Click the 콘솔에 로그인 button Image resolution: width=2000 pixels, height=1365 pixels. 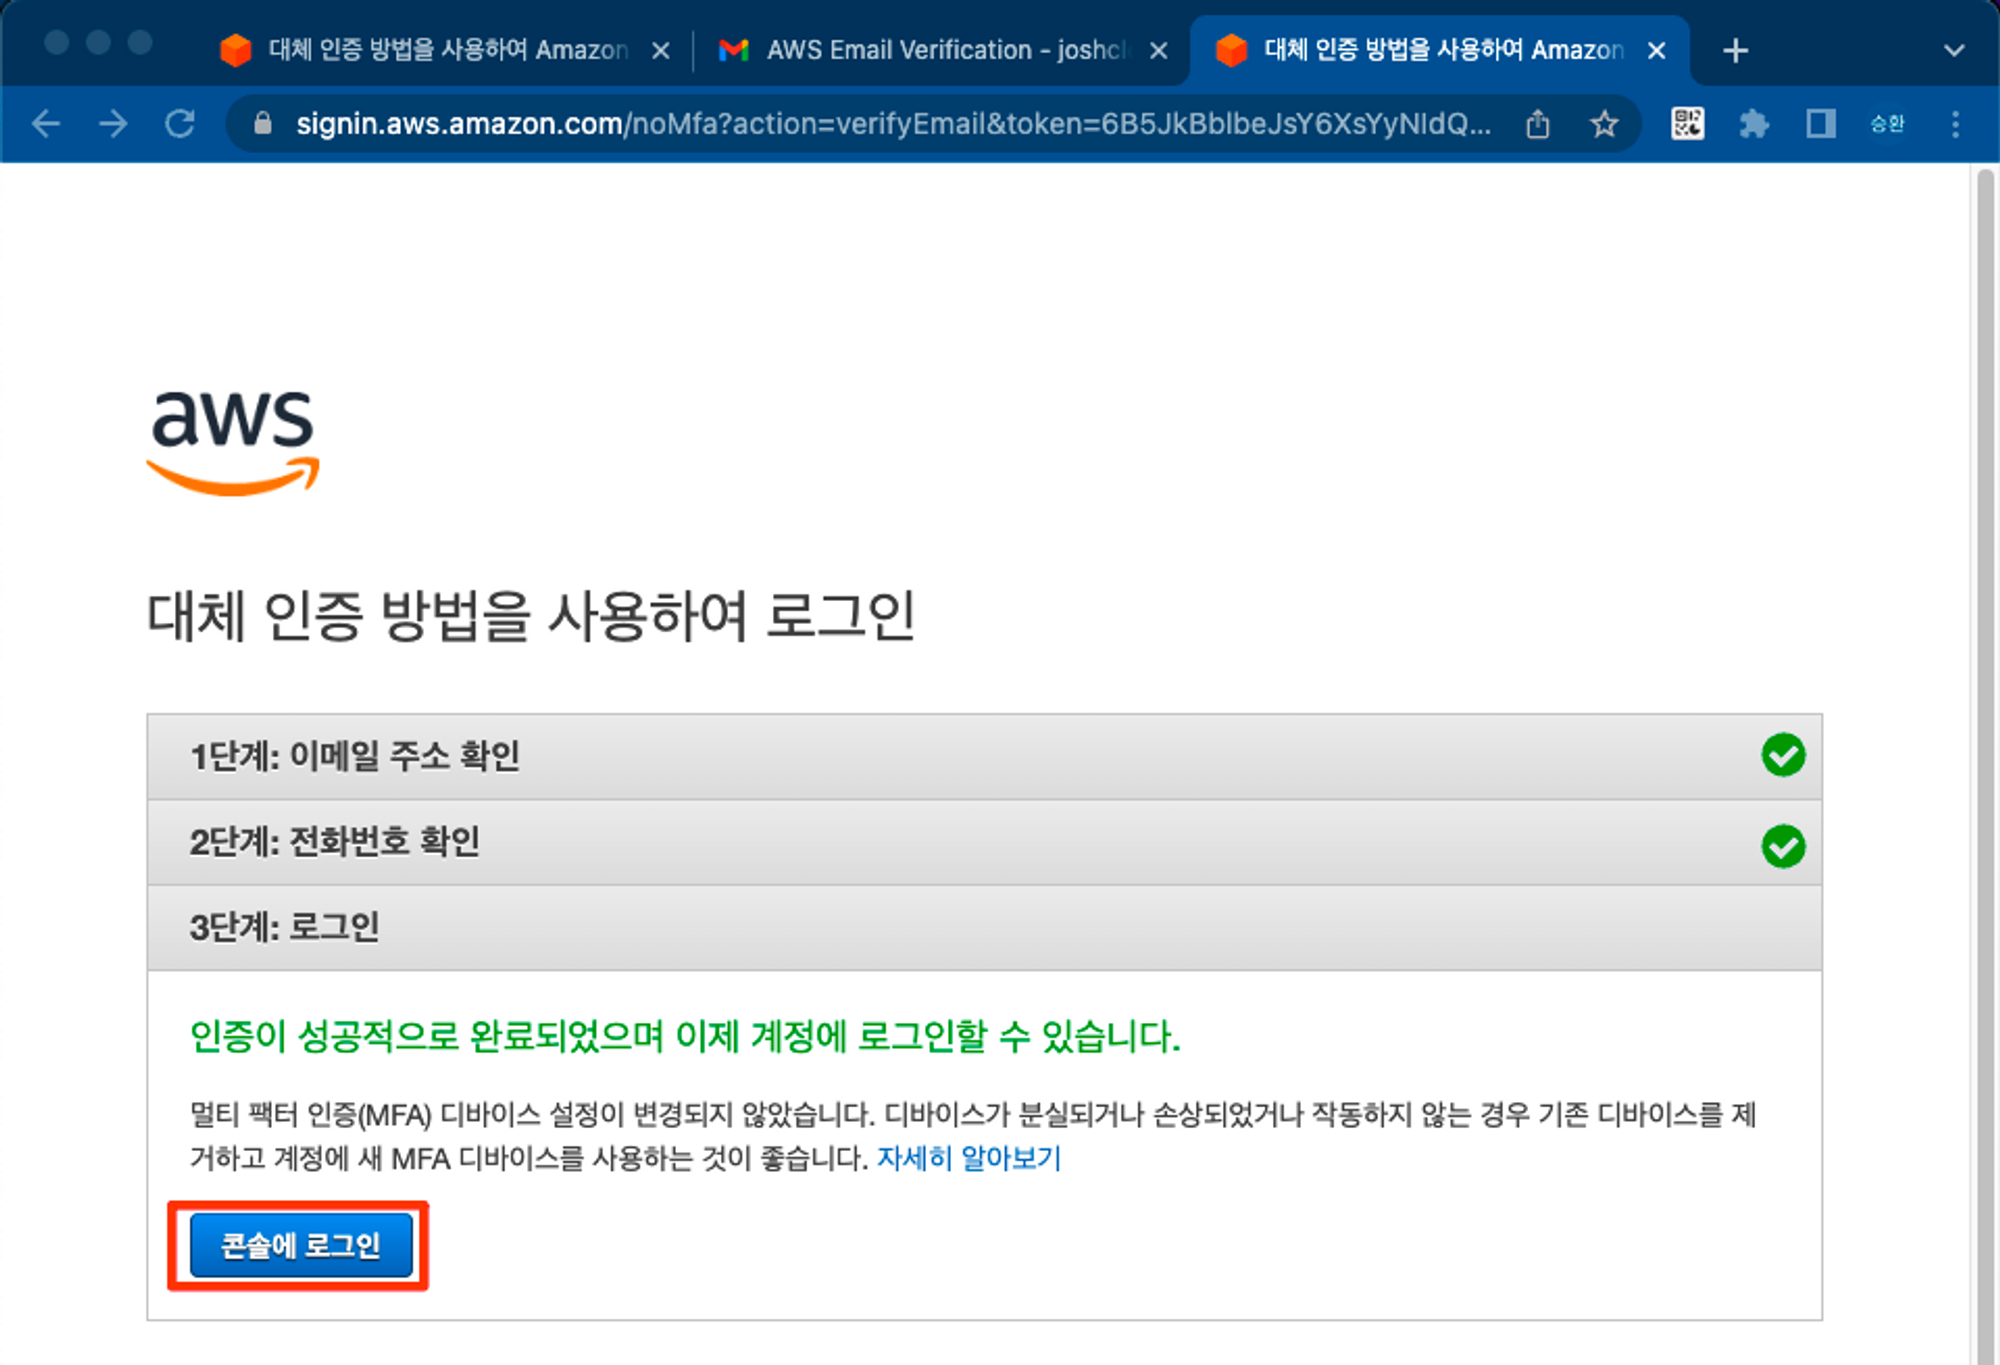pos(300,1245)
